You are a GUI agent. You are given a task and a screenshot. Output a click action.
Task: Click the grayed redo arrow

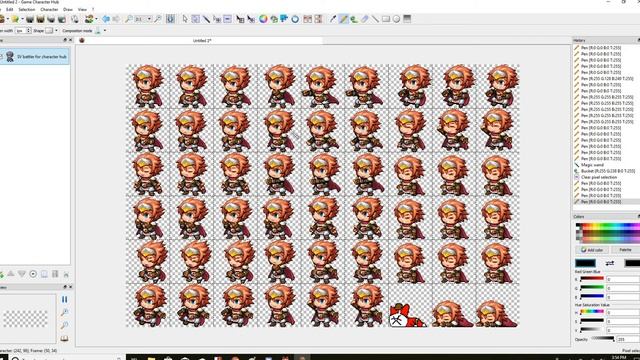tap(116, 19)
